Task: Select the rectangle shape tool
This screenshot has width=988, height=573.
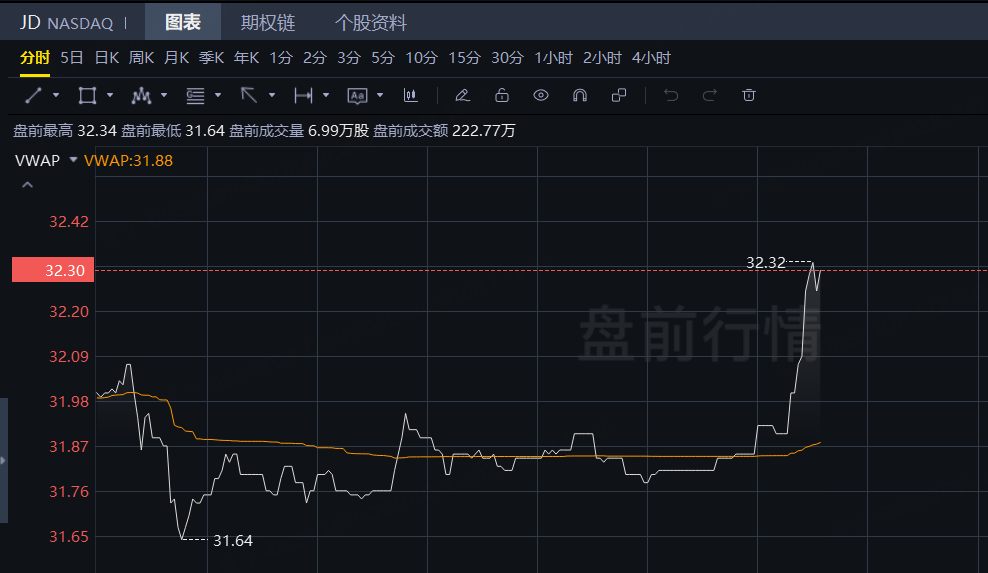Action: (x=87, y=95)
